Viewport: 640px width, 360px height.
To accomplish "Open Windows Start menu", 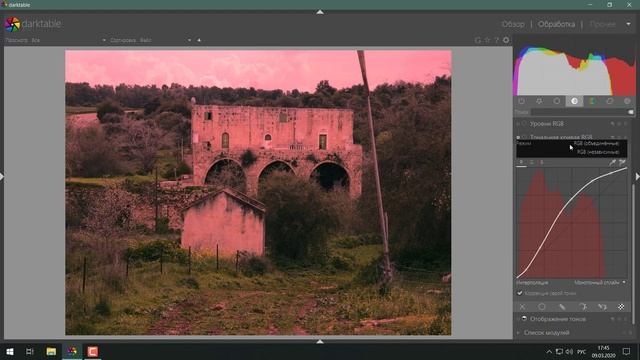I will point(9,351).
